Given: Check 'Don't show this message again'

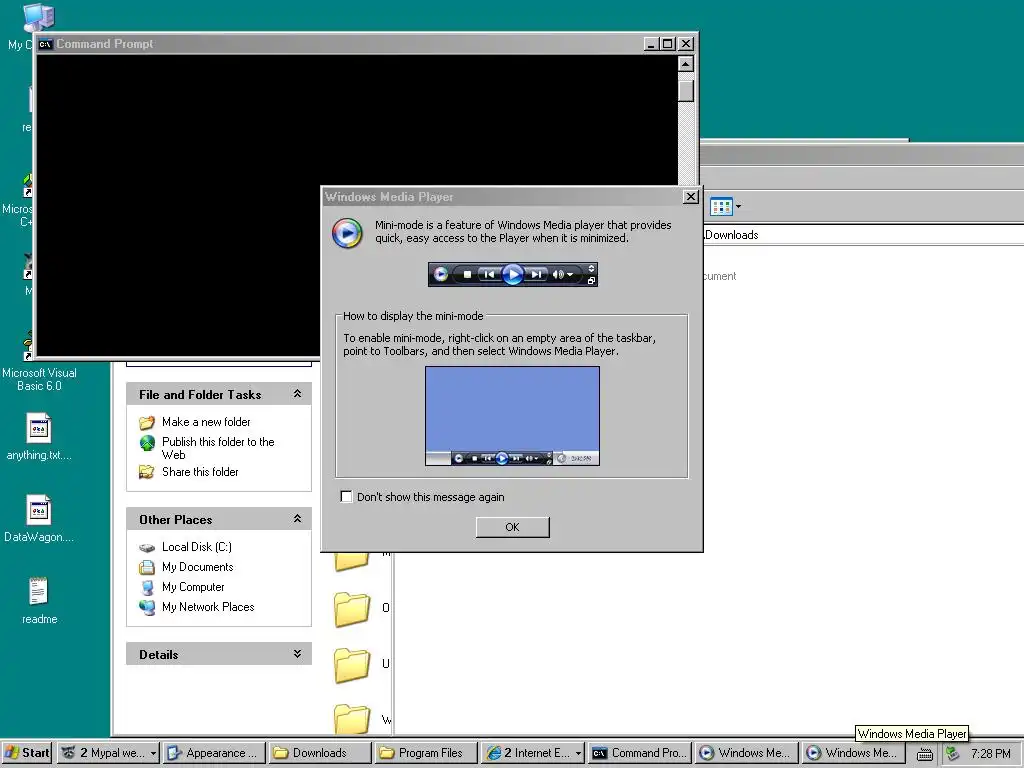Looking at the screenshot, I should [x=347, y=497].
